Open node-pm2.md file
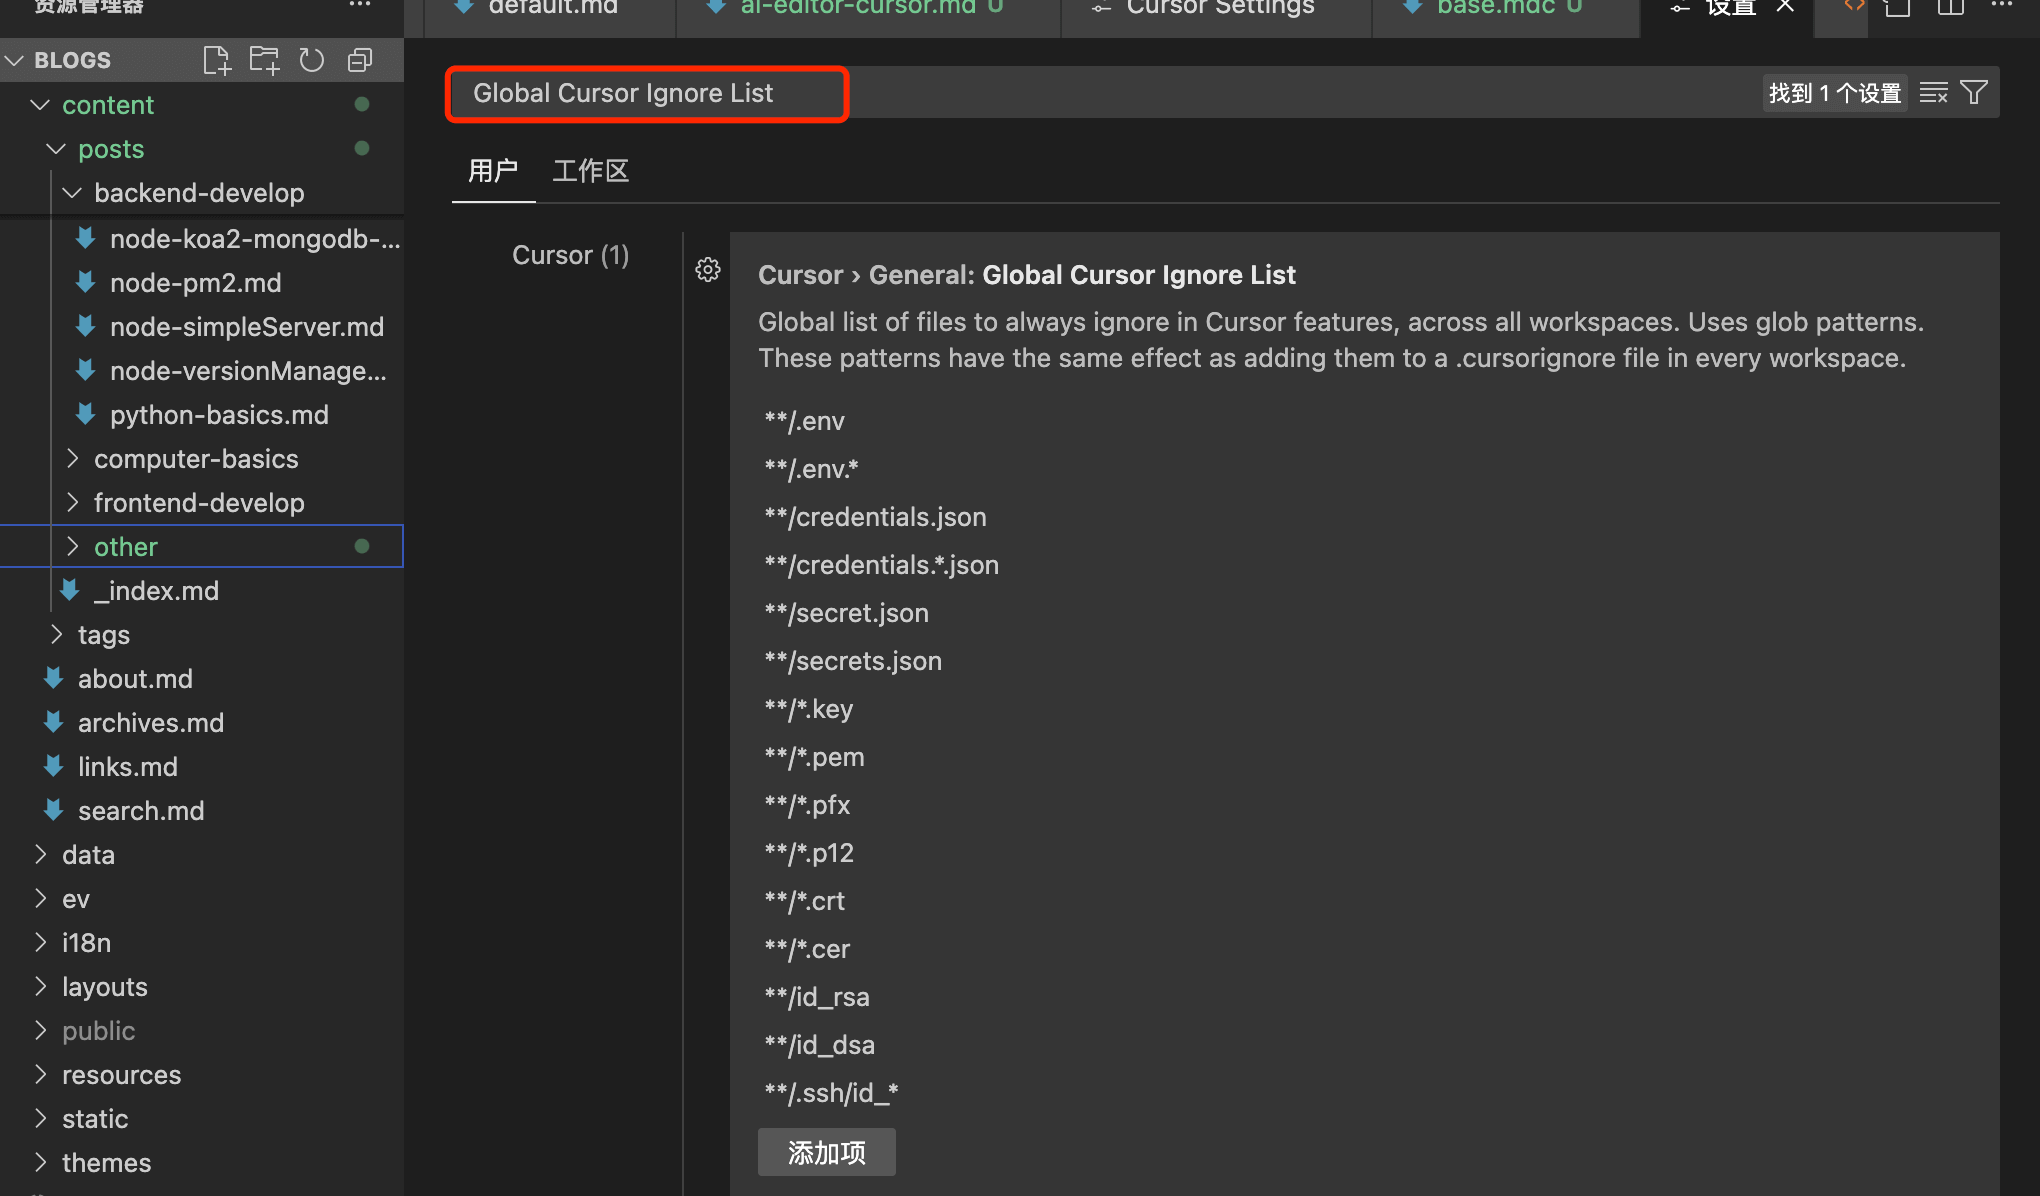 [202, 283]
